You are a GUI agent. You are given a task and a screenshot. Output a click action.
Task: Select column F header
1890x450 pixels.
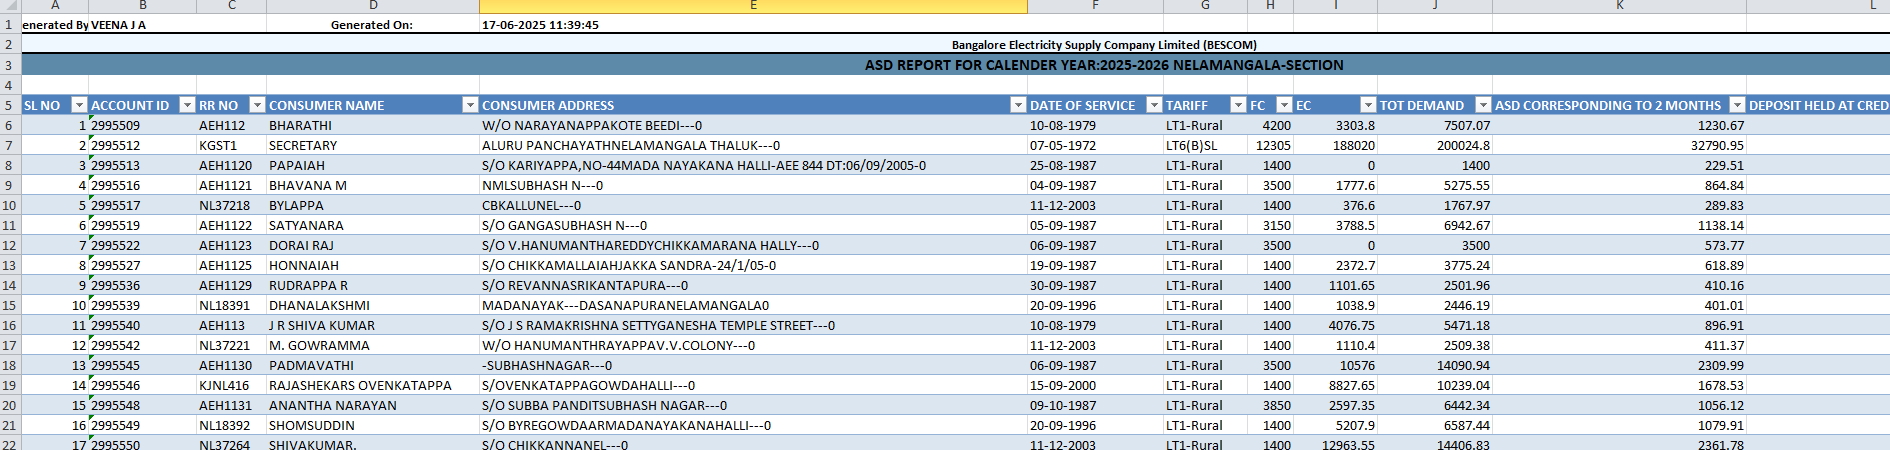[x=1095, y=6]
